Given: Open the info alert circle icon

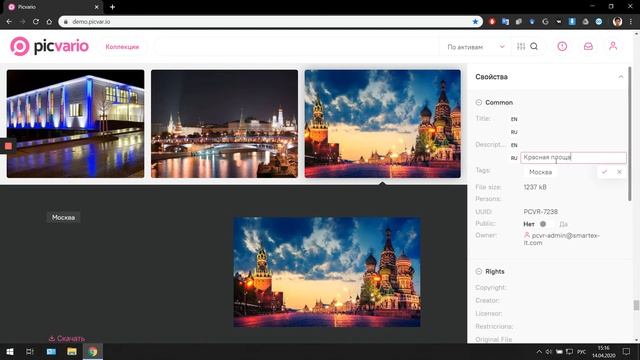Looking at the screenshot, I should coord(562,47).
